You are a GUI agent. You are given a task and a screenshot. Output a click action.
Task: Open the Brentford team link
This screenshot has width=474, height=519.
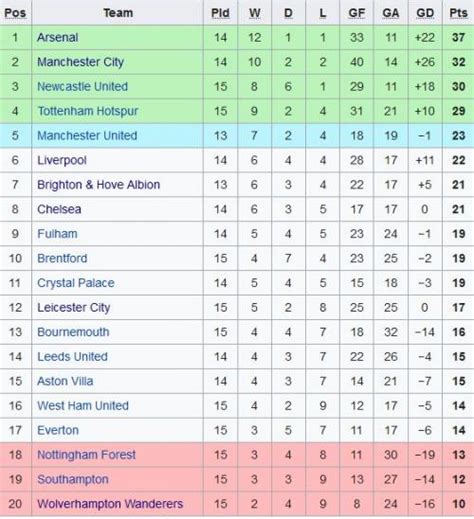point(62,258)
